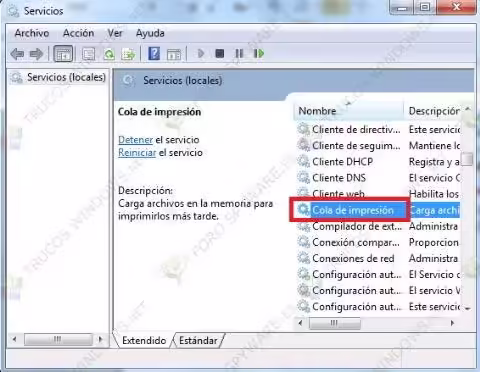The height and width of the screenshot is (372, 480).
Task: Click the Stop service square icon
Action: coord(220,53)
